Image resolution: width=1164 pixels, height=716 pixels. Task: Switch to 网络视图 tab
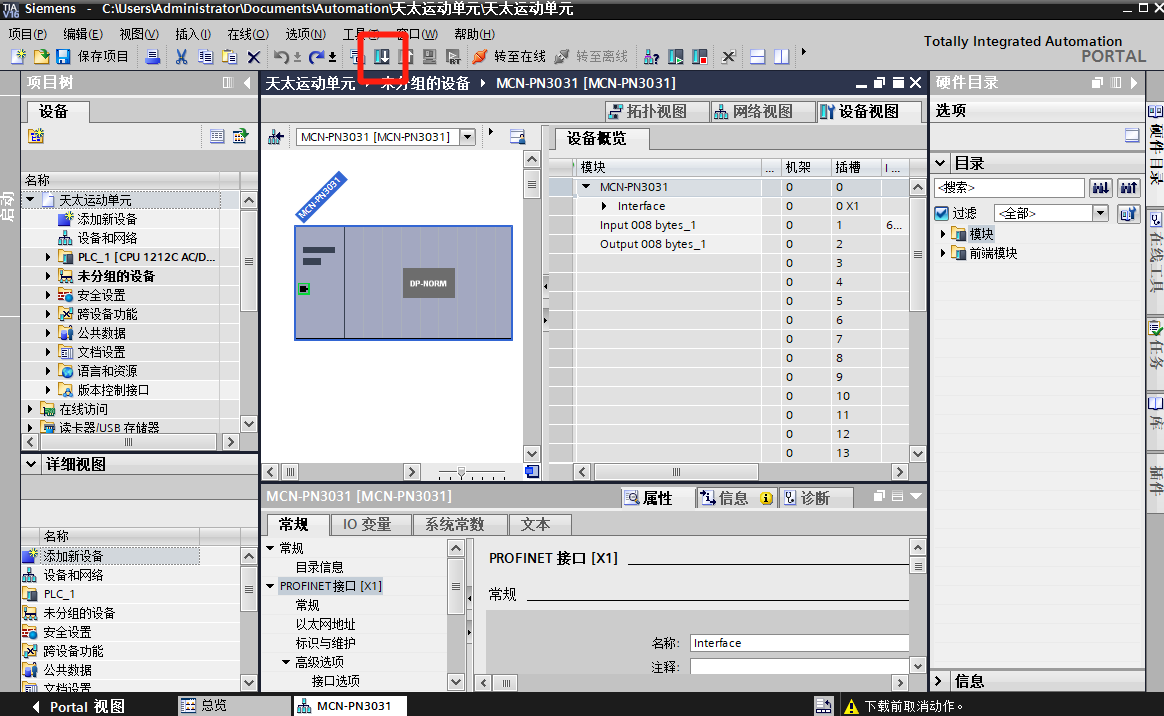(x=762, y=111)
